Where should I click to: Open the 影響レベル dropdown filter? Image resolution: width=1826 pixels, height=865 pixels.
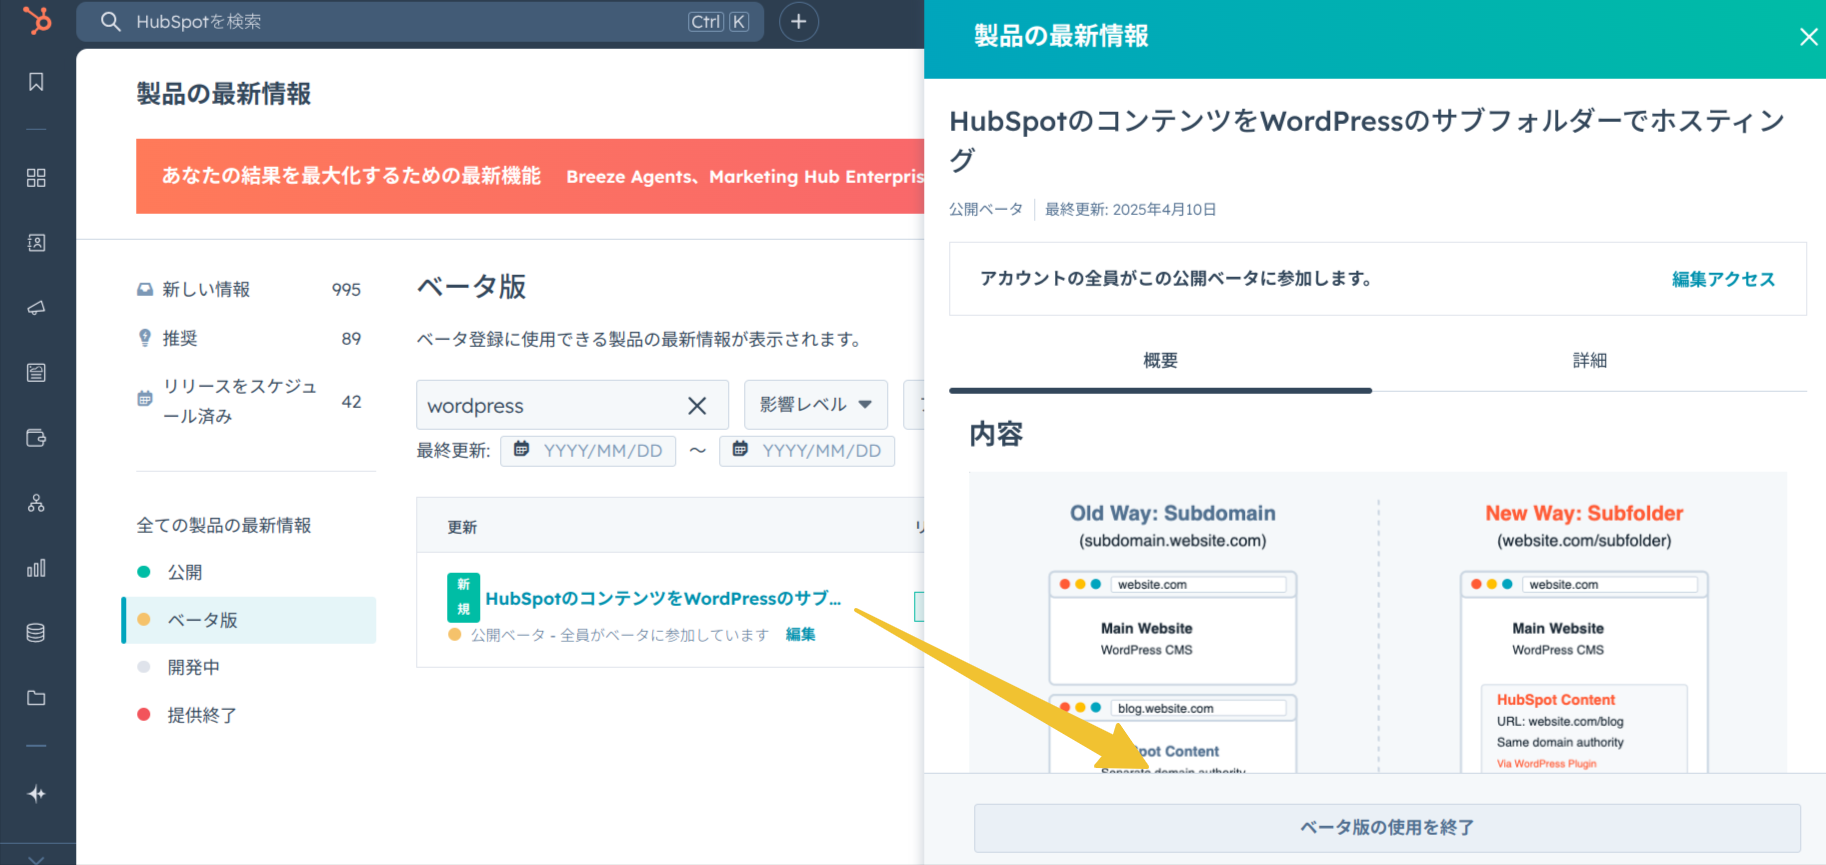(x=816, y=405)
